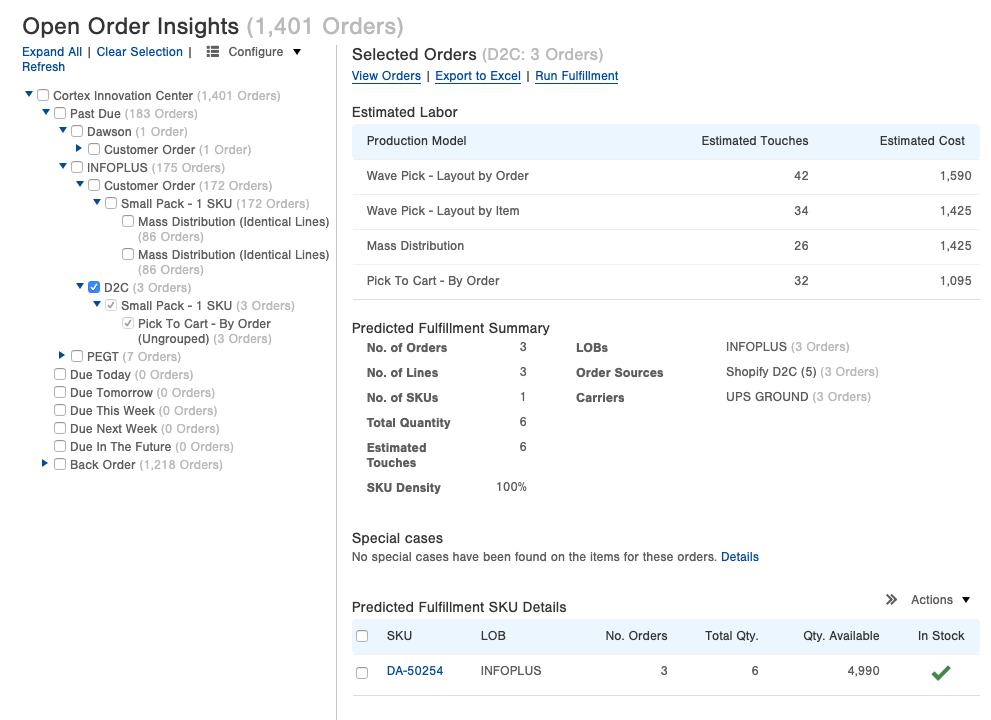Tick the INFOPLUS checkbox in tree
Screen dimensions: 991x720
[77, 168]
